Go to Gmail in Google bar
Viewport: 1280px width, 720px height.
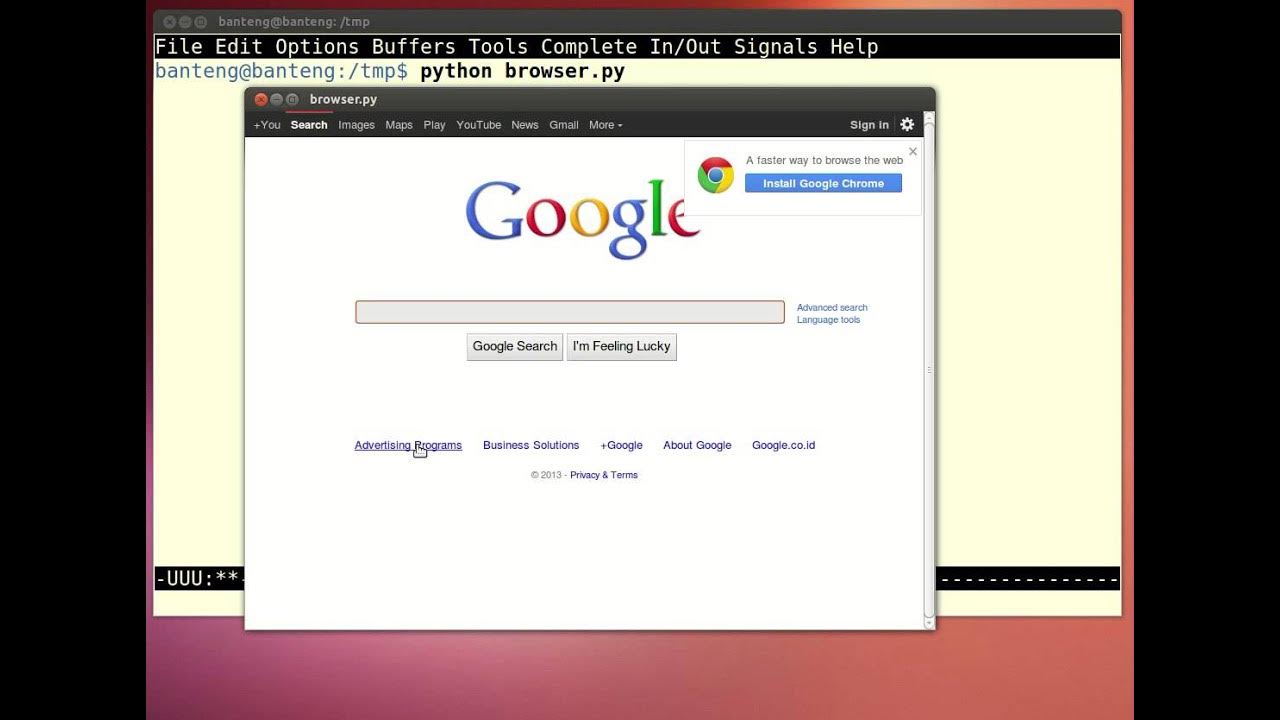(x=563, y=125)
